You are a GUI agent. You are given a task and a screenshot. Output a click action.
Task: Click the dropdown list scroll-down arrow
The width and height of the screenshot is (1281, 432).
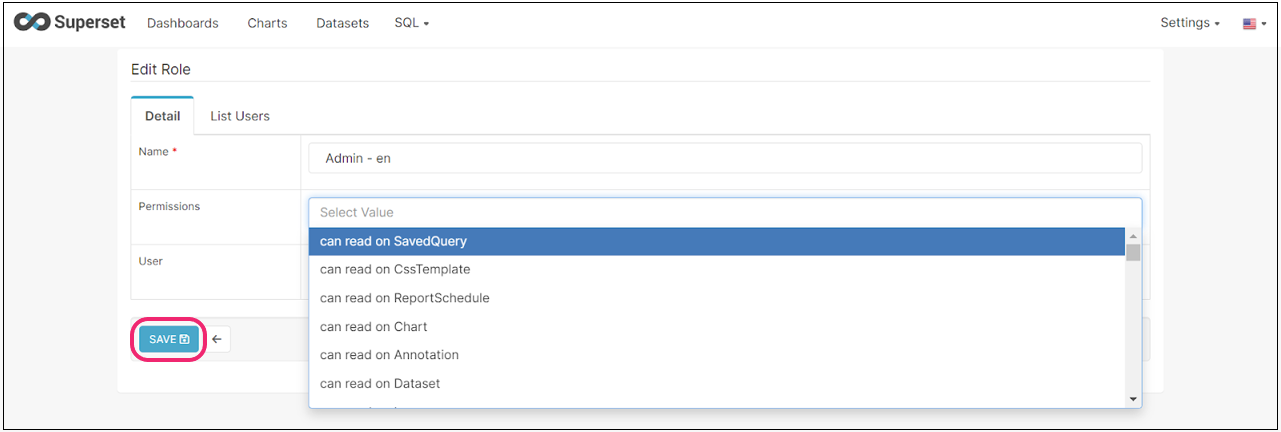(x=1133, y=399)
